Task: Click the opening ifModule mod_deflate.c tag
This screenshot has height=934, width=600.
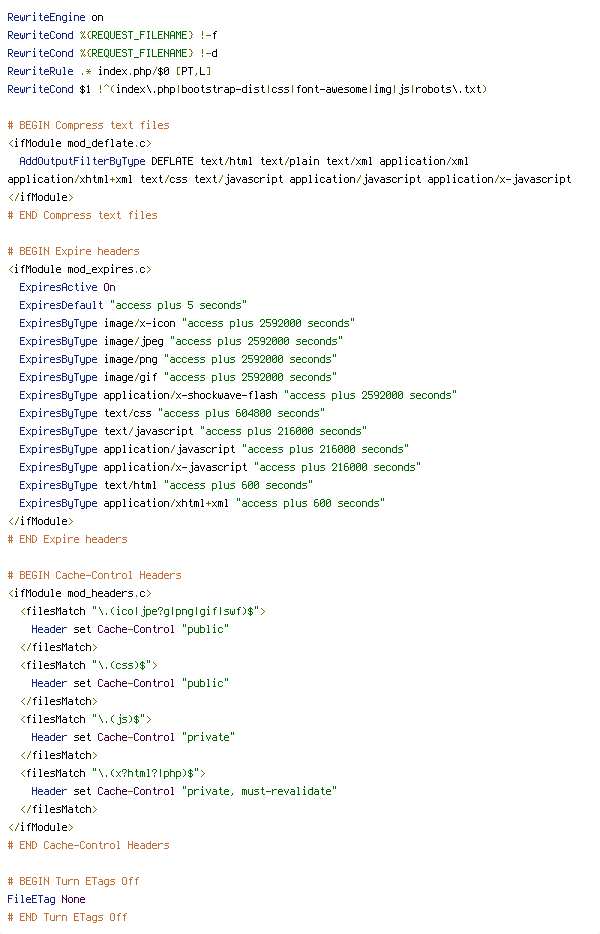Action: coord(79,144)
